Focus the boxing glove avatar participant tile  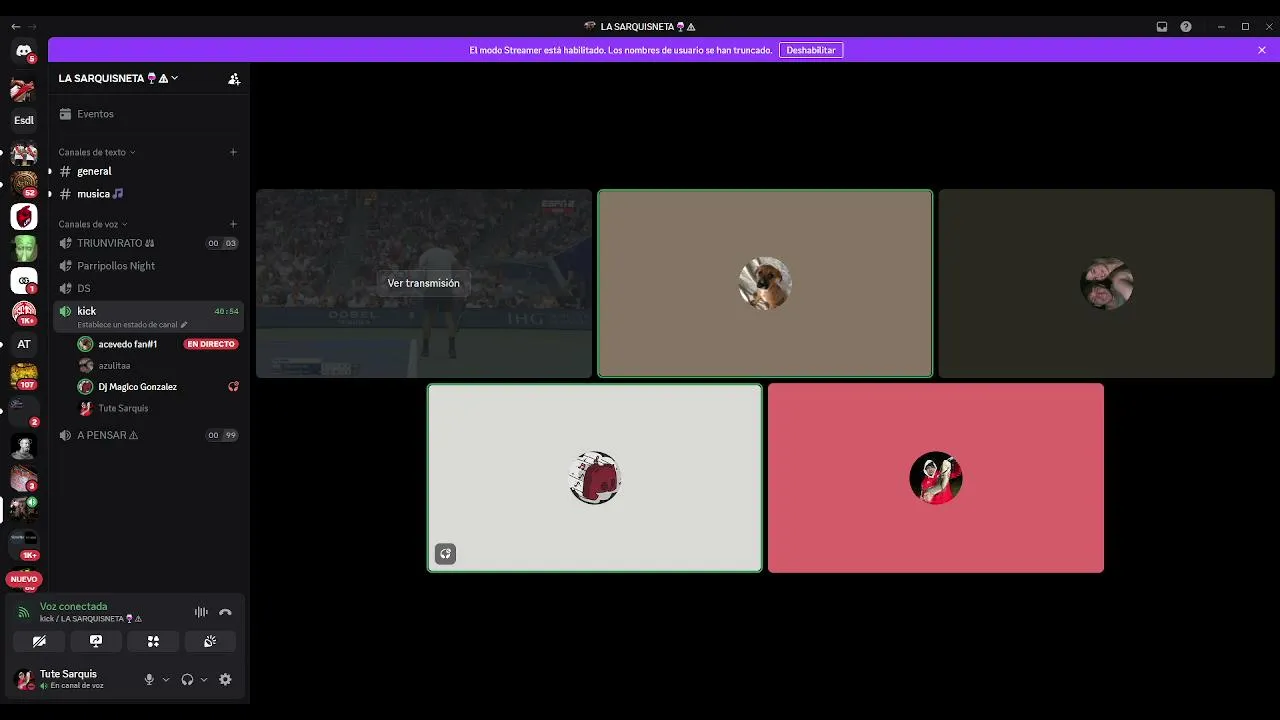(595, 478)
